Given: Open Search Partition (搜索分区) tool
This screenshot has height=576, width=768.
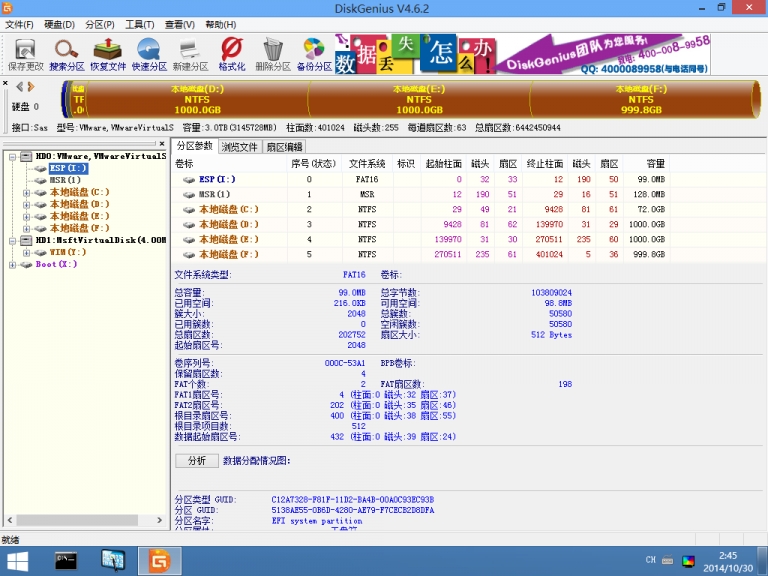Looking at the screenshot, I should pos(67,55).
